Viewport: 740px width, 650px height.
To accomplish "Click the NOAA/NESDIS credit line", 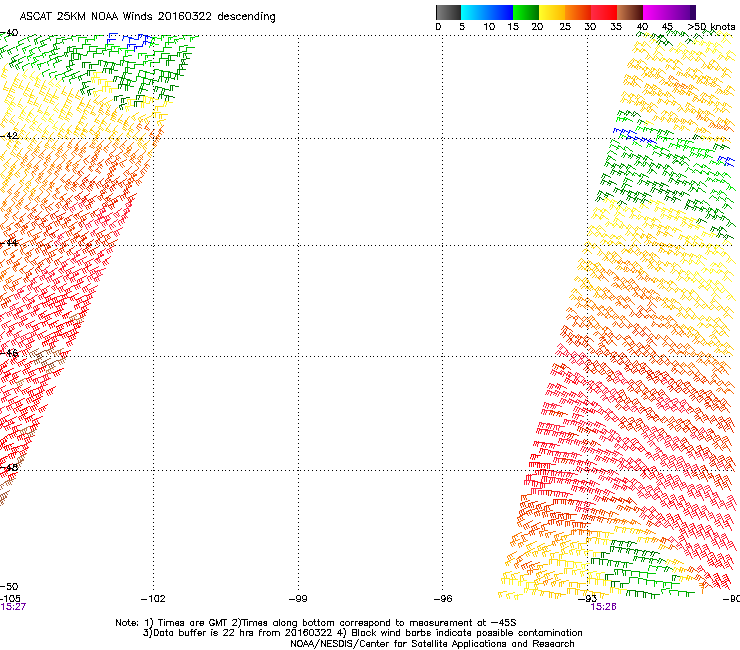I will 432,644.
